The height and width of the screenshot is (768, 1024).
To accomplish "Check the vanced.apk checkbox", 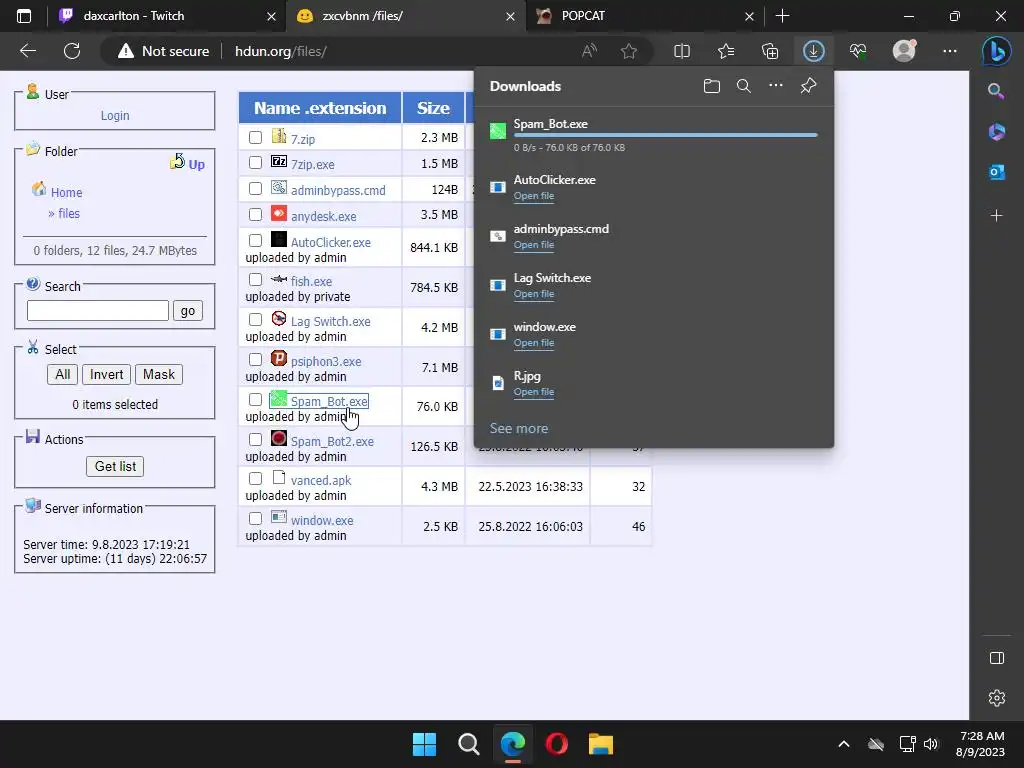I will point(255,479).
